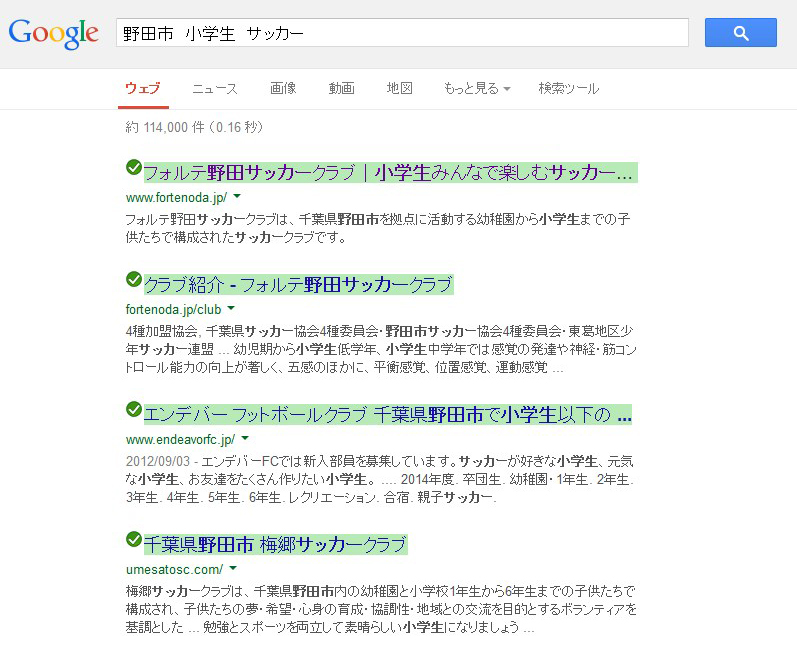The image size is (797, 653).
Task: Open the クラブ紹介 - フォルテ野田サッカークラブ link
Action: [x=299, y=285]
